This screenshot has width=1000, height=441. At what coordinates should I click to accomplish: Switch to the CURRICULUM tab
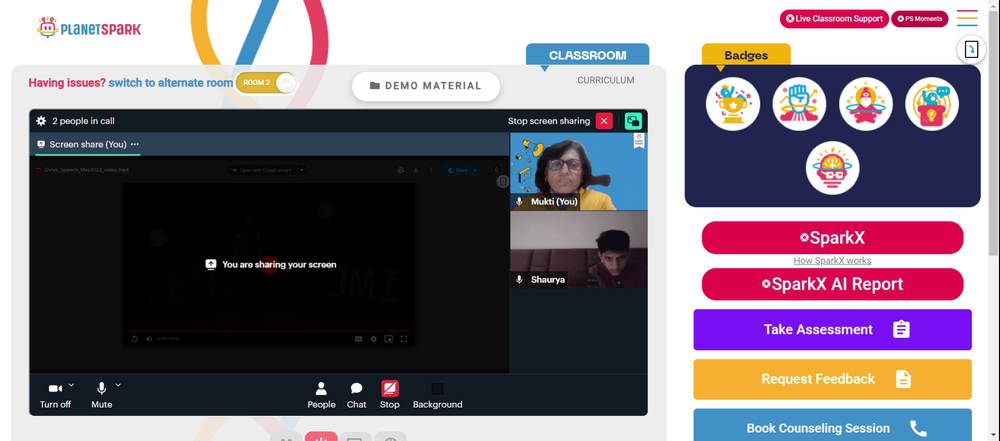[x=606, y=80]
